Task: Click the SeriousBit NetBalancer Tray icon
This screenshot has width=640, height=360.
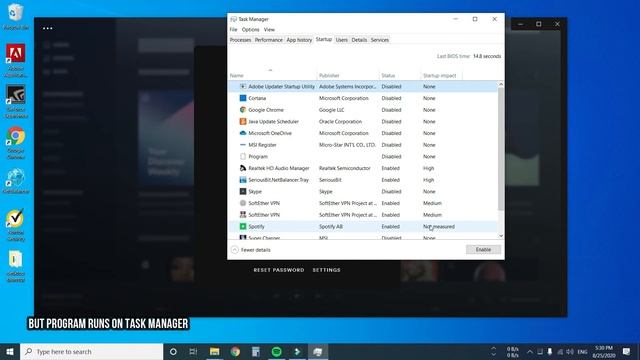Action: [x=243, y=180]
